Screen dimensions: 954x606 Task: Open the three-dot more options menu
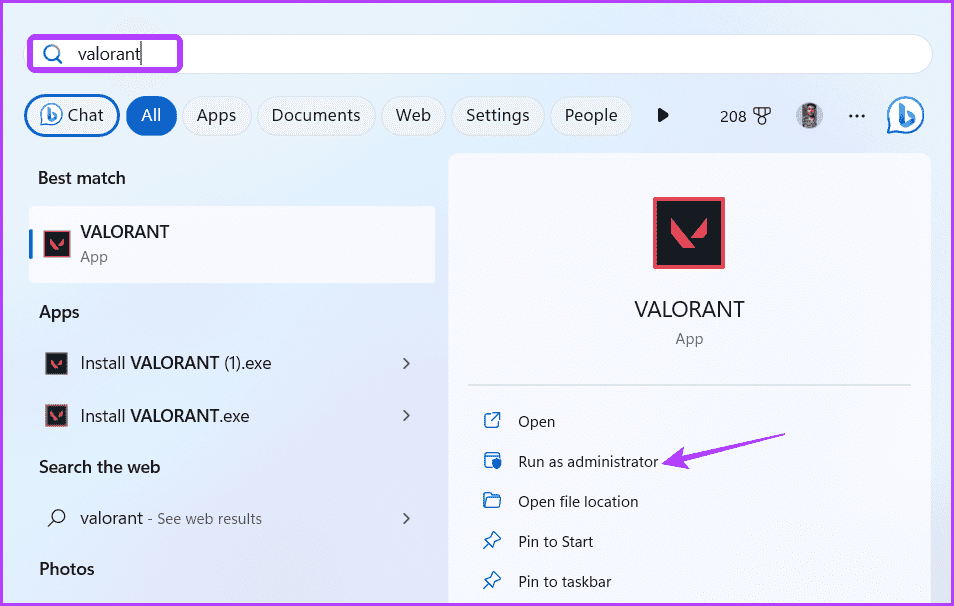pos(857,116)
